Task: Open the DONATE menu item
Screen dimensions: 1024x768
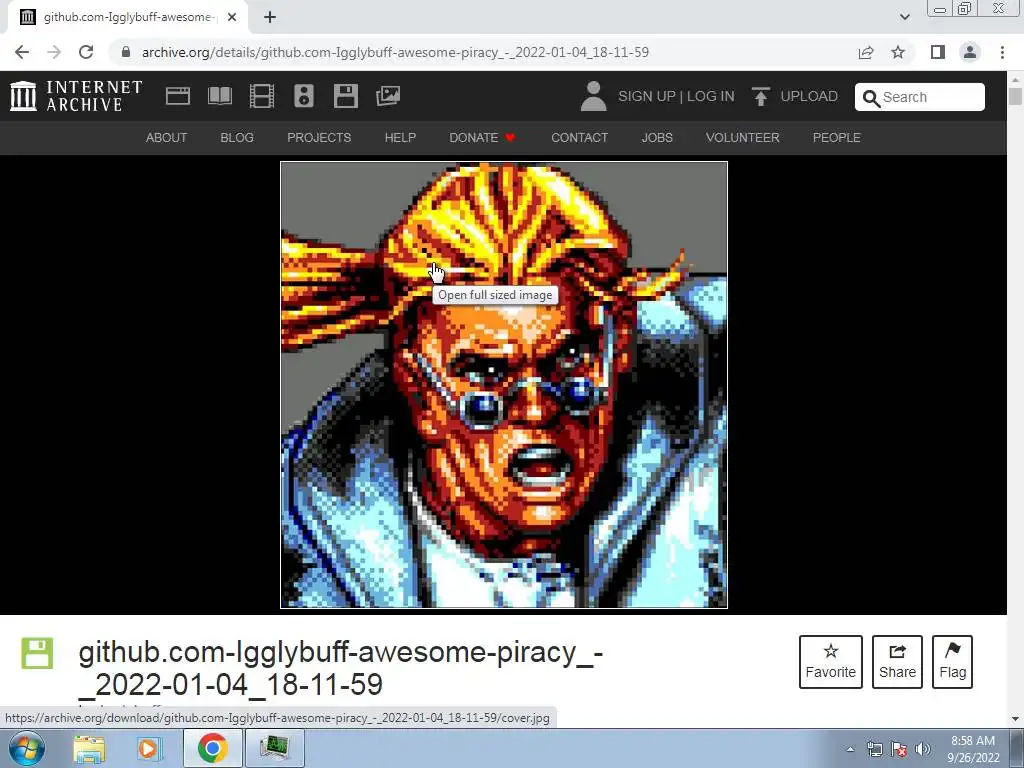Action: click(x=482, y=138)
